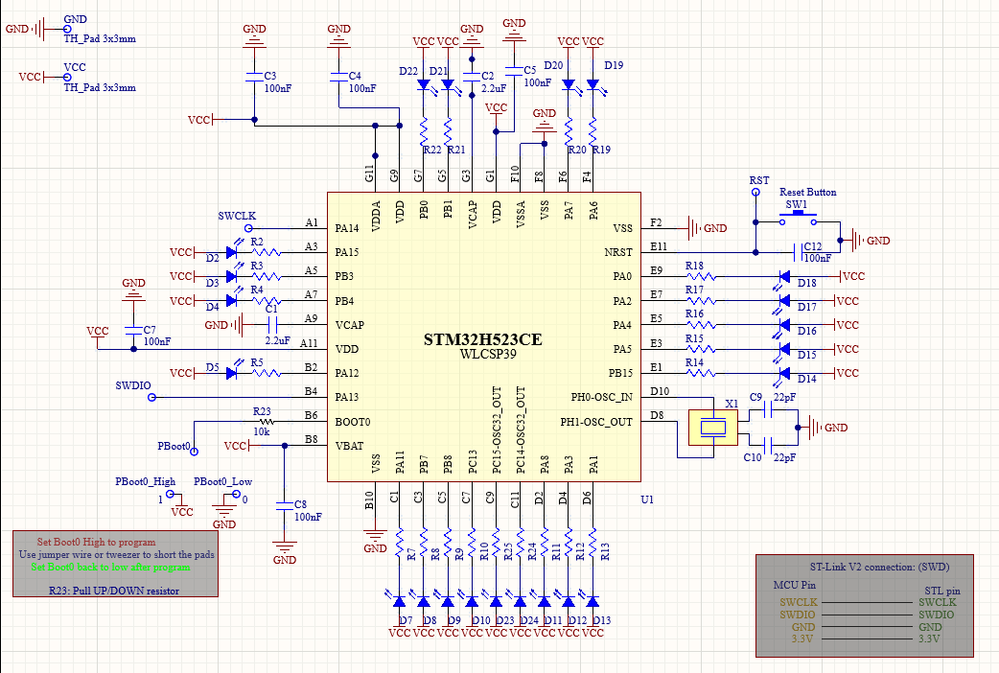Click capacitor C5 100nF symbol
The width and height of the screenshot is (999, 673).
coord(514,69)
